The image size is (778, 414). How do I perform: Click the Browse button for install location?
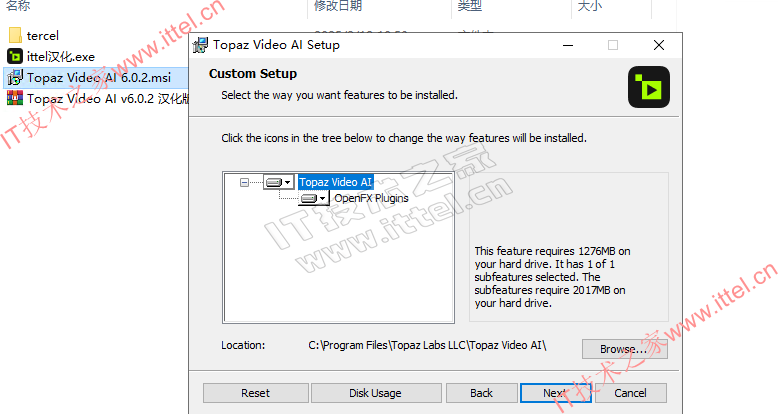point(624,349)
